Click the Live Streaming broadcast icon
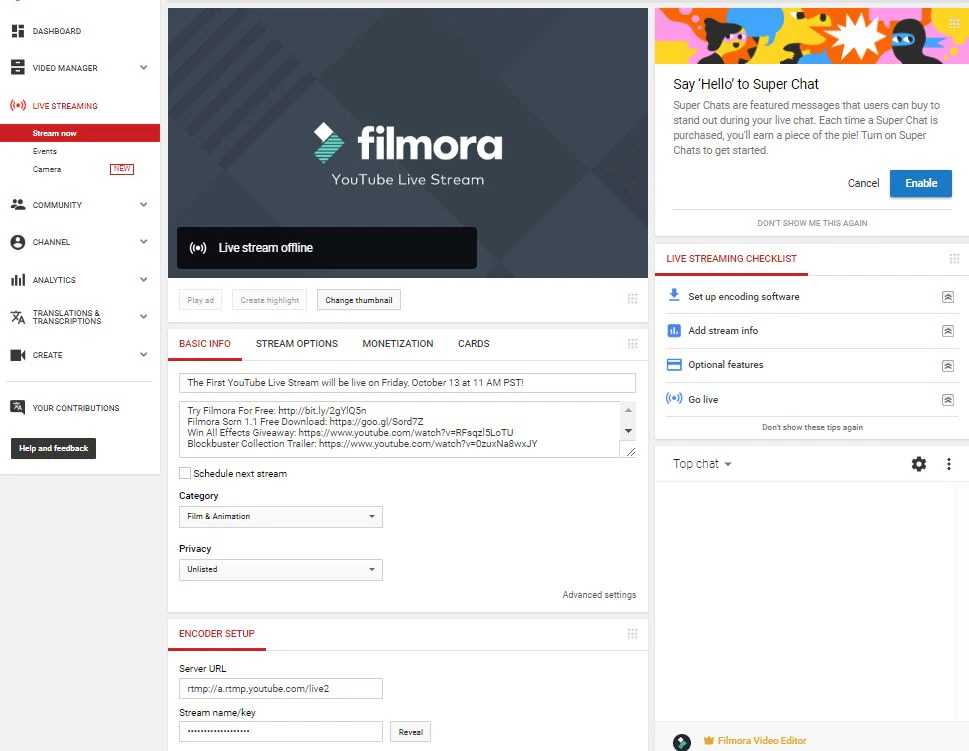The image size is (969, 751). (x=18, y=106)
